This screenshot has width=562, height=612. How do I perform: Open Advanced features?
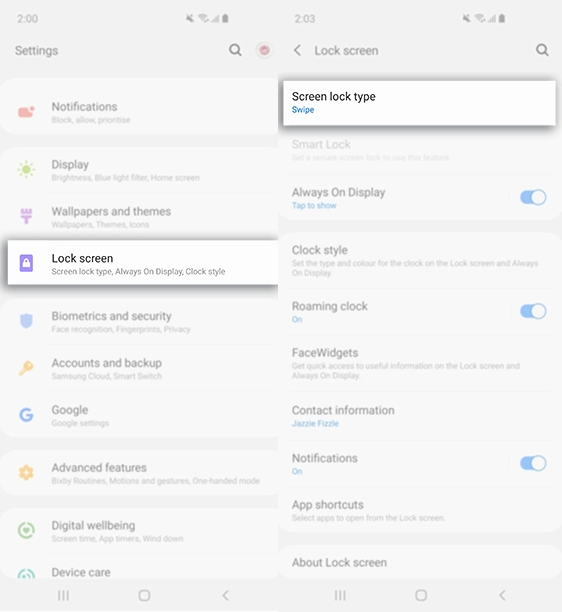pyautogui.click(x=140, y=473)
